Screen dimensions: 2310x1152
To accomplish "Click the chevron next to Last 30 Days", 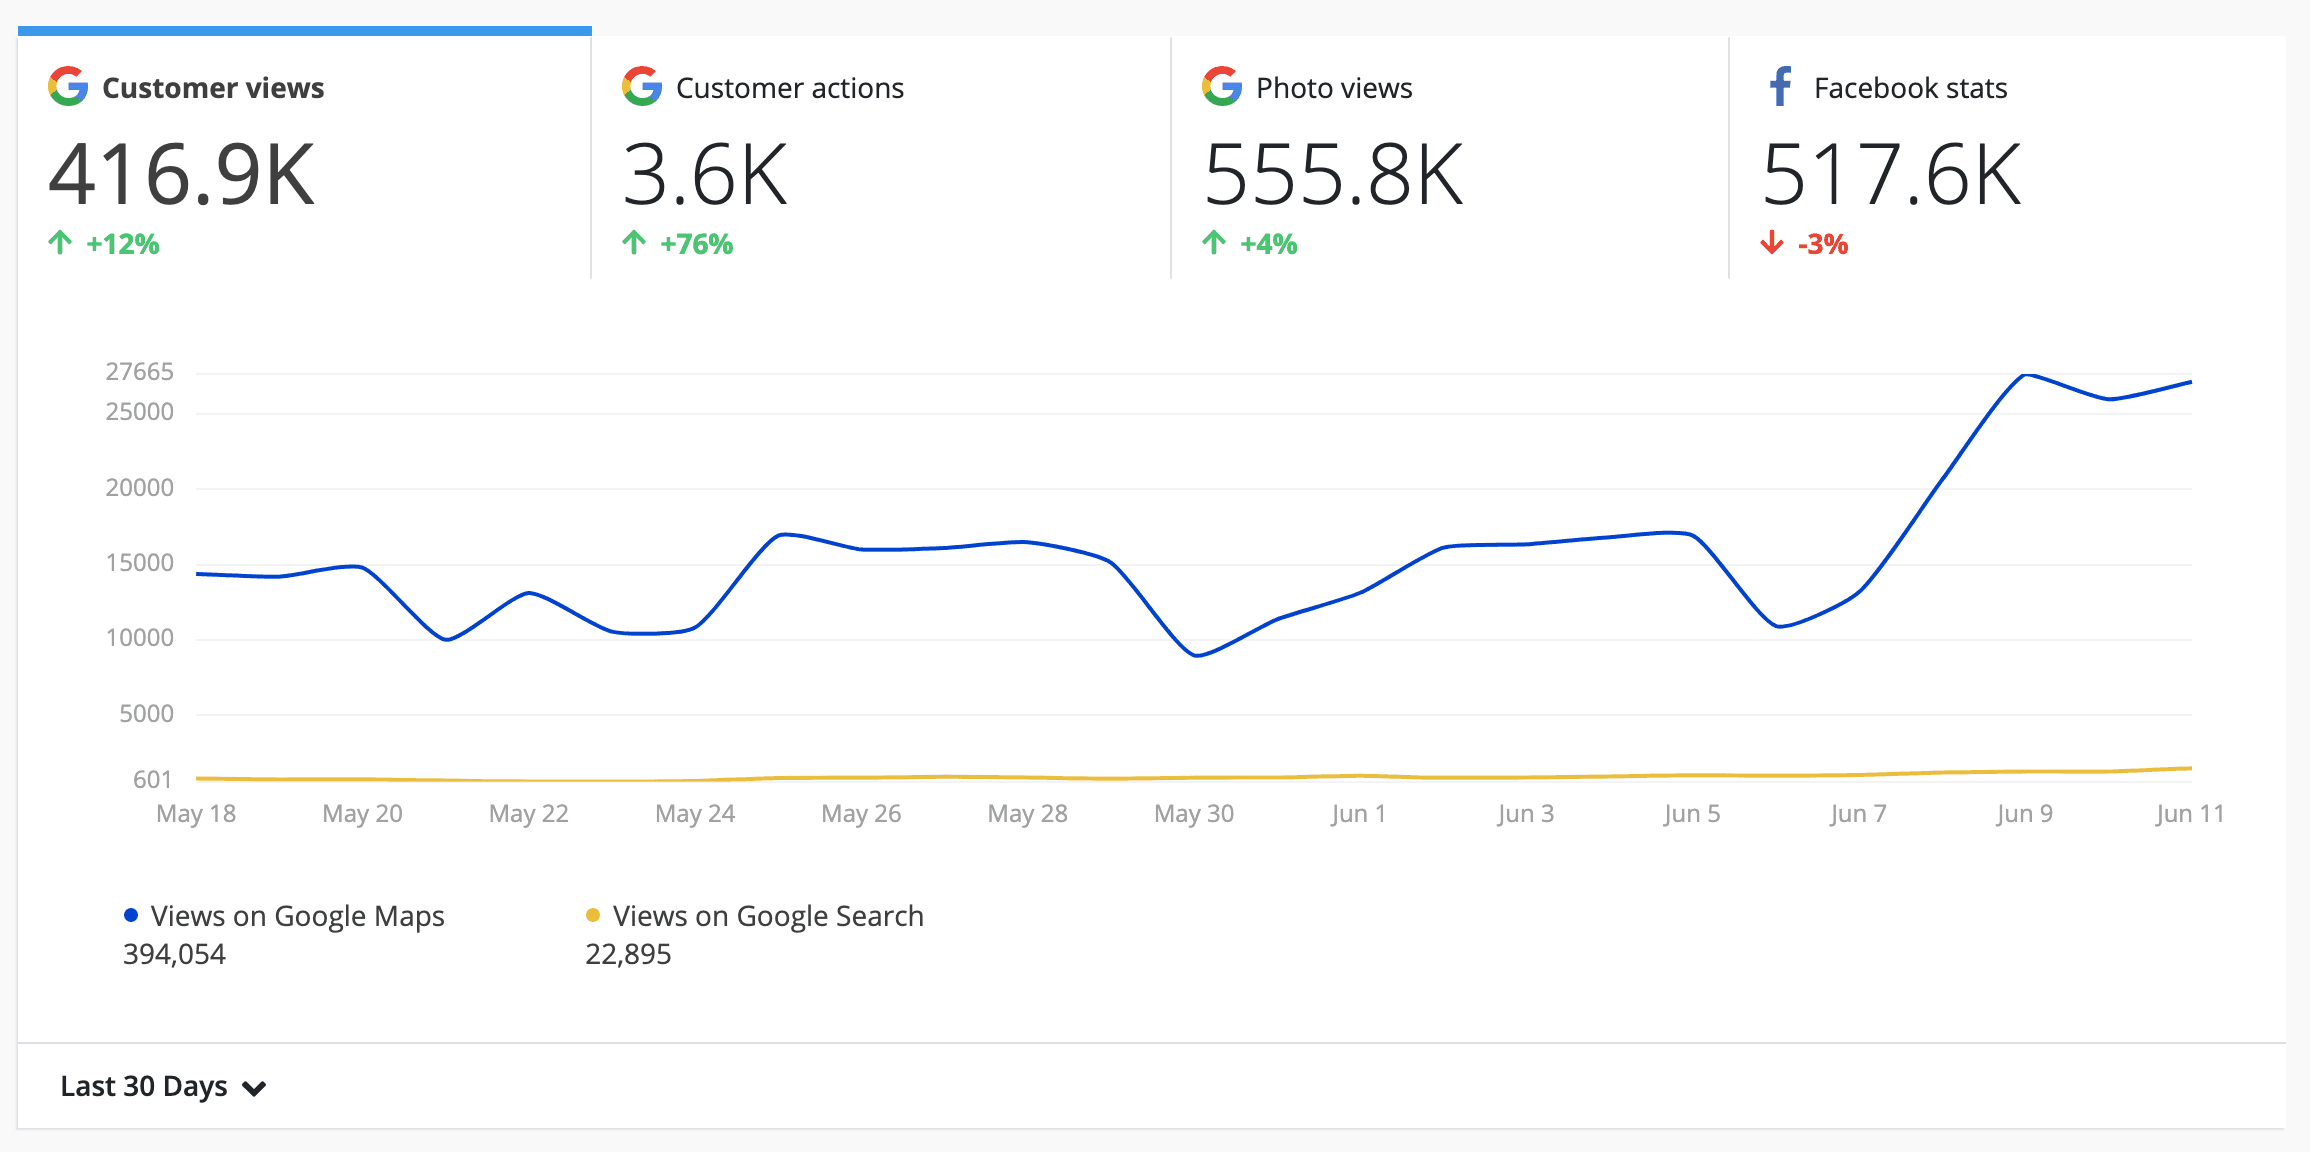I will point(254,1088).
